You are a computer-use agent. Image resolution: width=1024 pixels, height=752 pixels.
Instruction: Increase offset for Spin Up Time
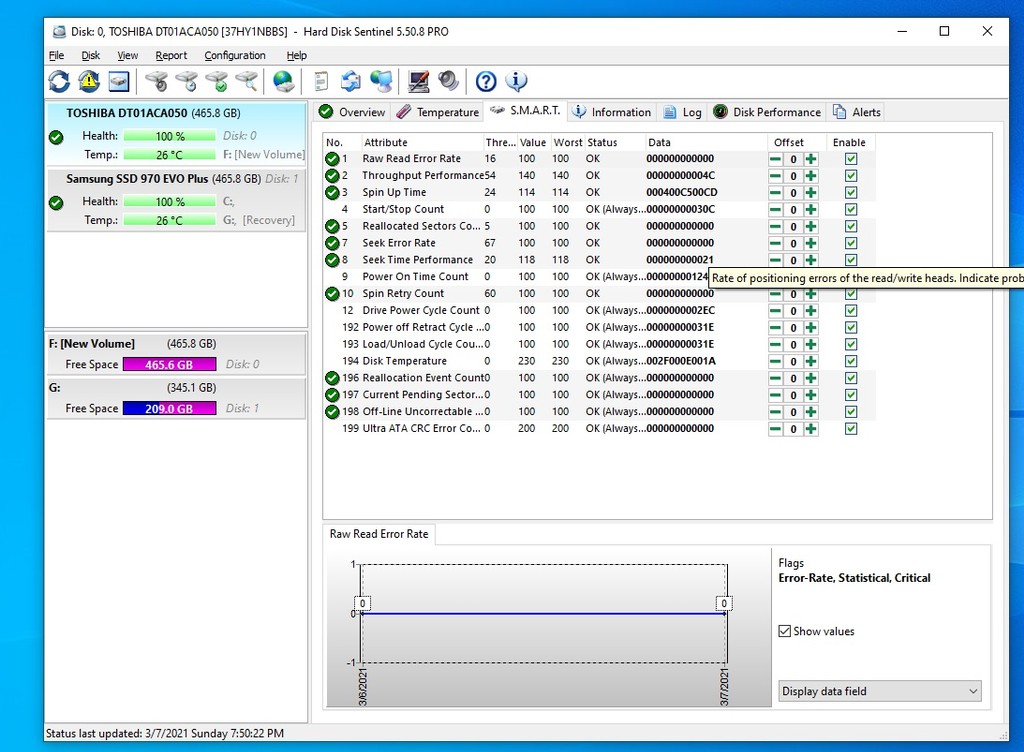point(811,193)
